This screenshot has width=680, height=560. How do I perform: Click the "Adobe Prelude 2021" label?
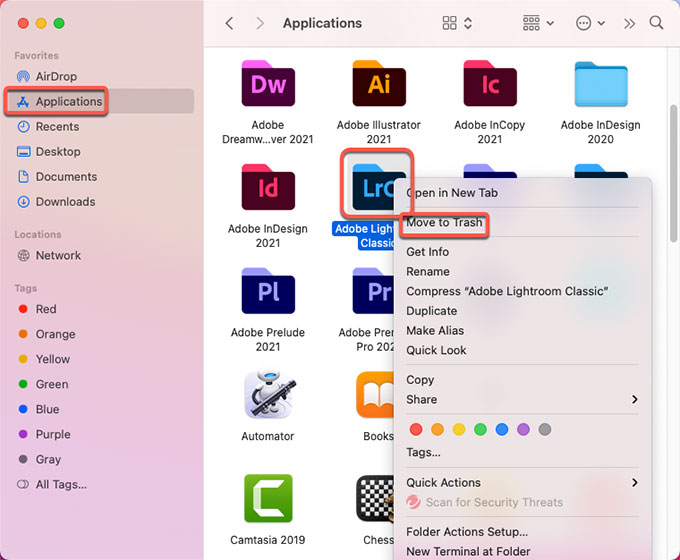point(268,339)
